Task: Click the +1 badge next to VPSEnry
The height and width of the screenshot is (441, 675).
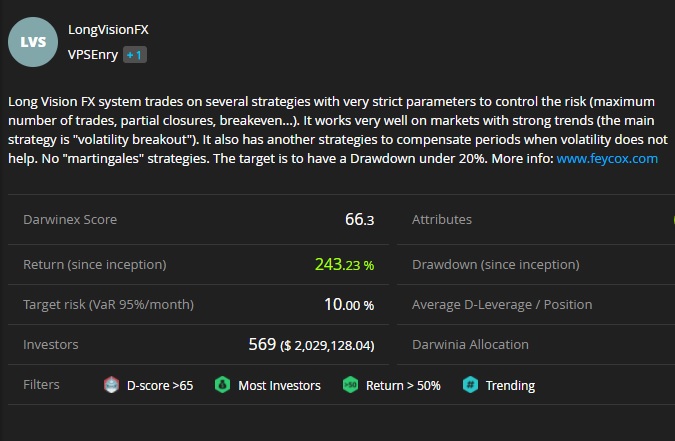Action: (x=135, y=55)
